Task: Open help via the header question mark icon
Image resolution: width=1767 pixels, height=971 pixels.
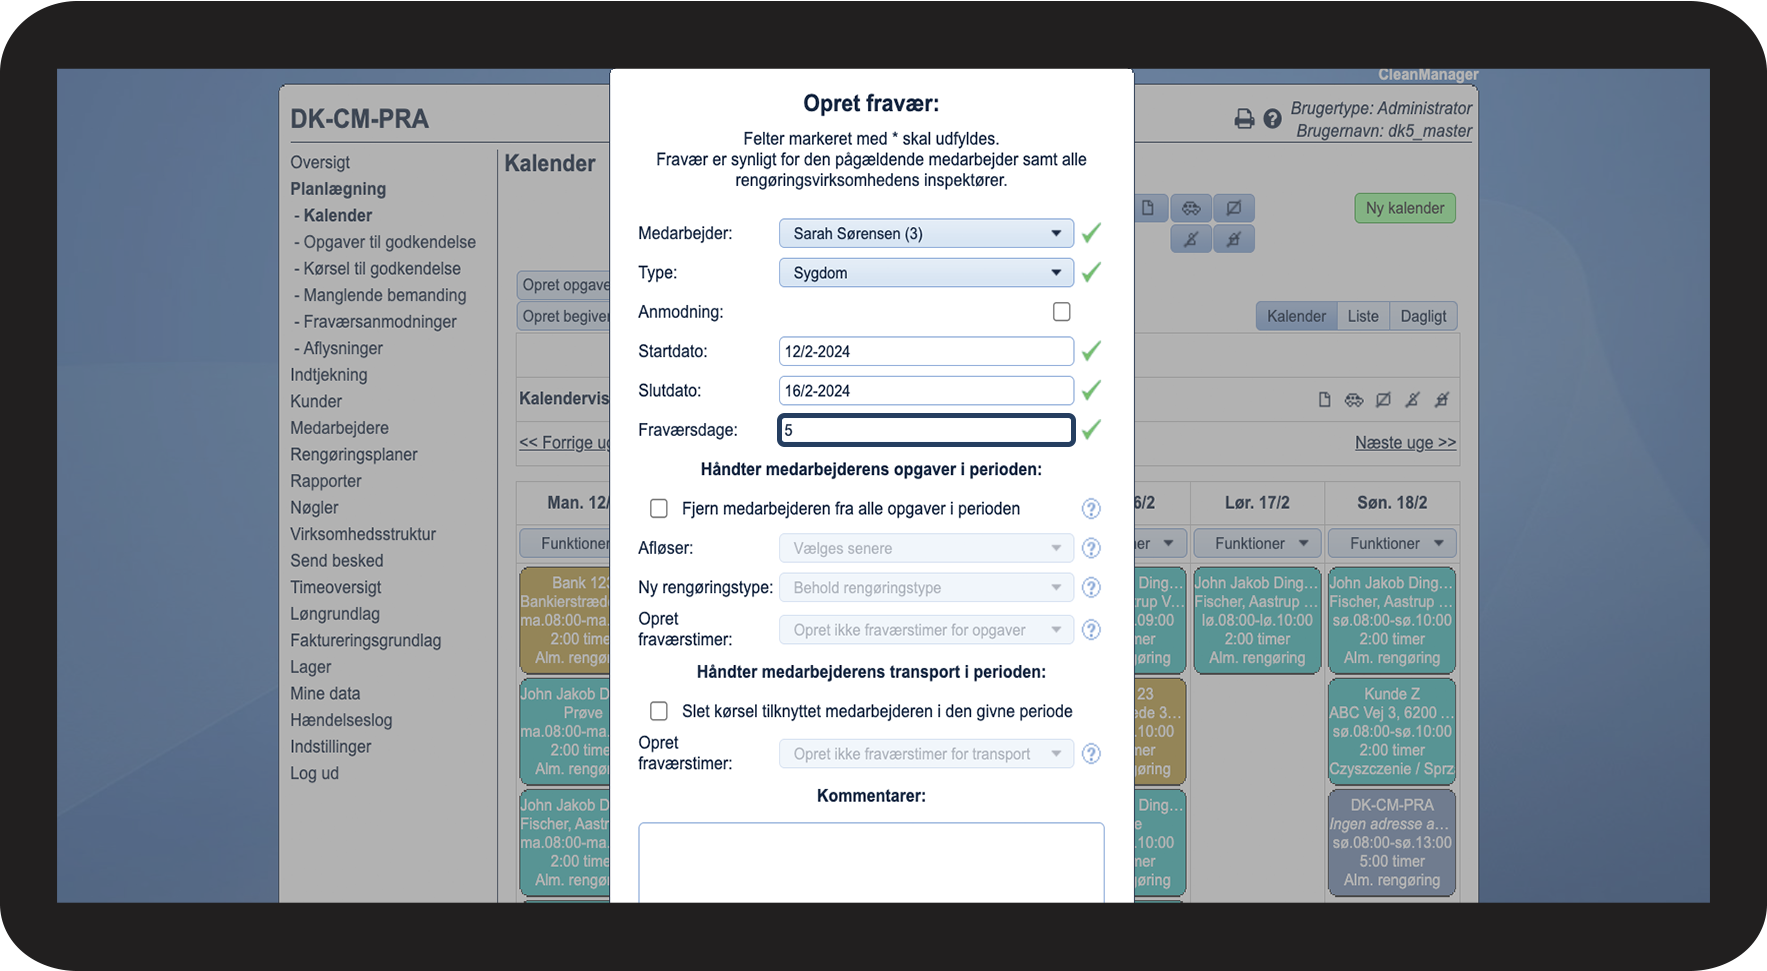Action: coord(1272,119)
